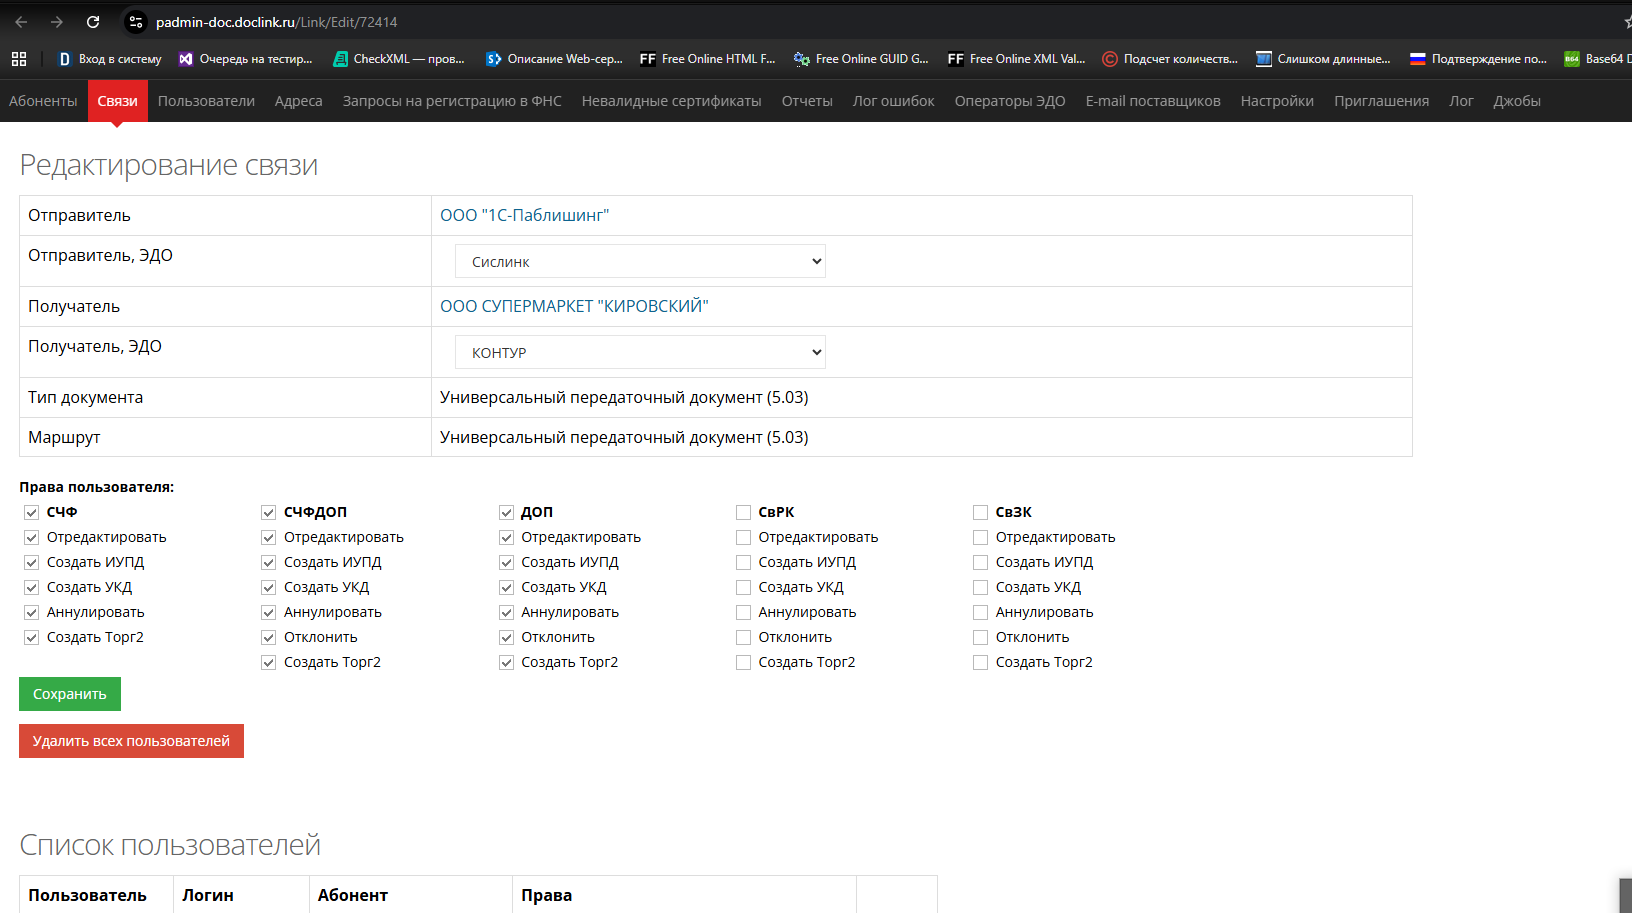Open the 'Free Online XML Val...' bookmark

click(x=1016, y=59)
